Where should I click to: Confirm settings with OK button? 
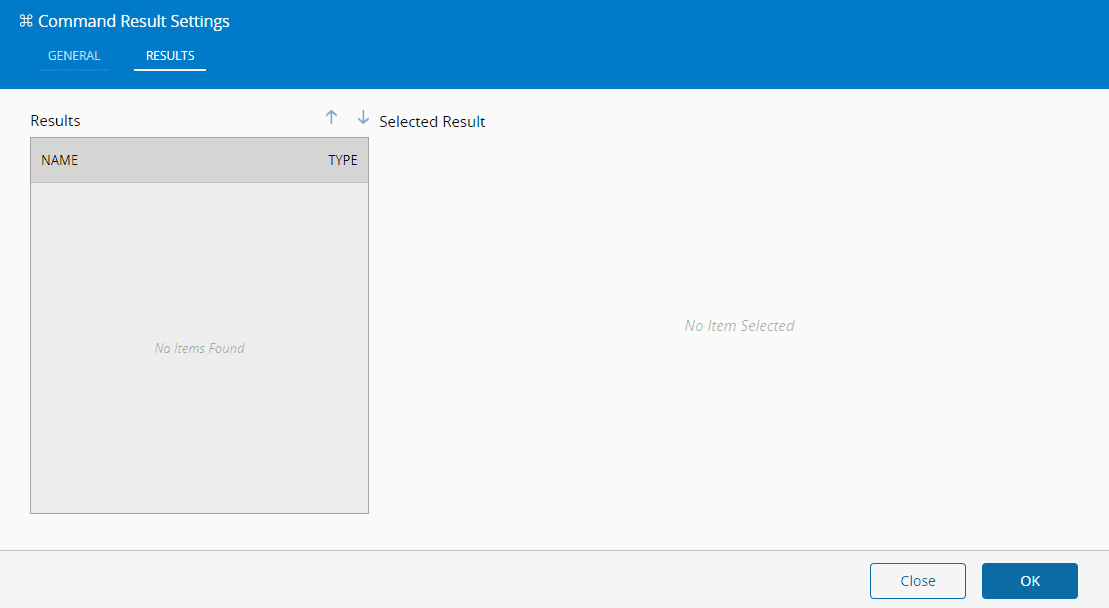[x=1030, y=581]
